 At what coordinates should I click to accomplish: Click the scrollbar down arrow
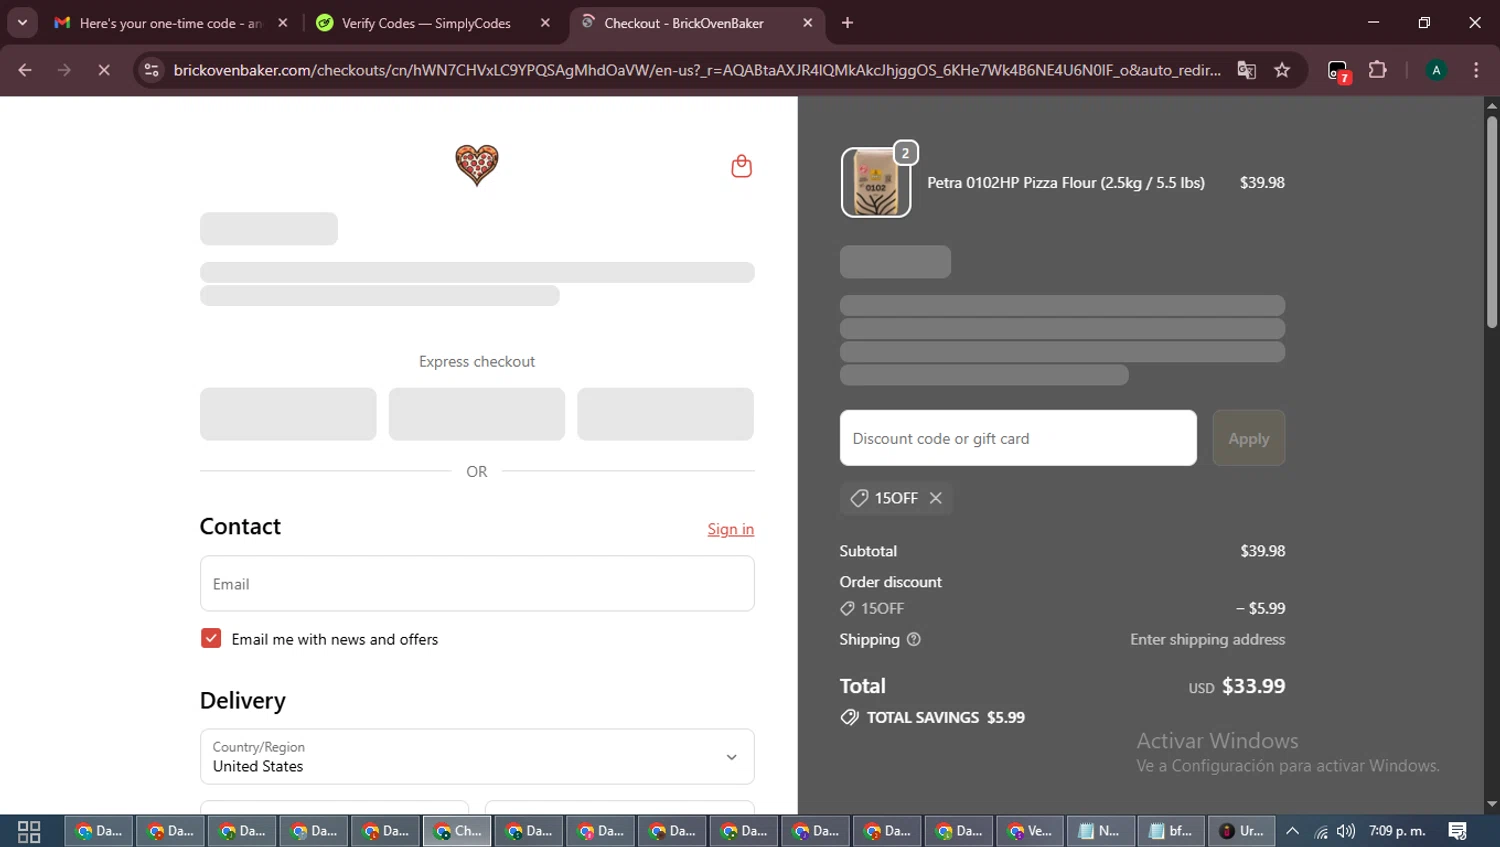coord(1491,804)
